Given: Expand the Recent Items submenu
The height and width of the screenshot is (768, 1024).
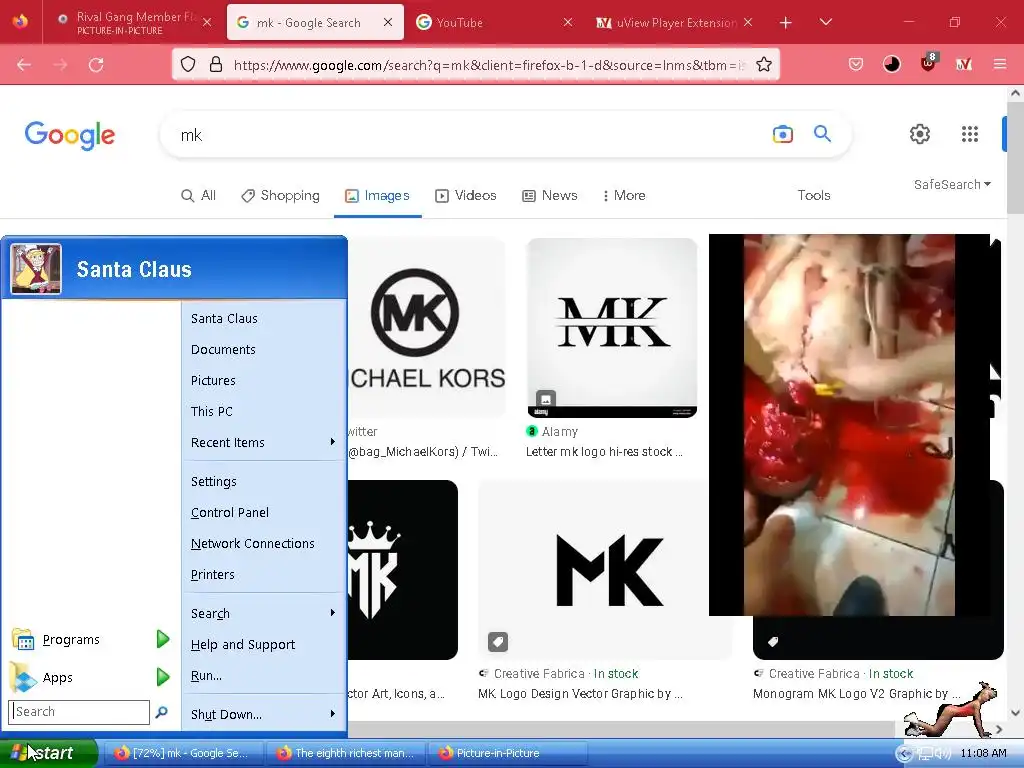Looking at the screenshot, I should coord(263,443).
